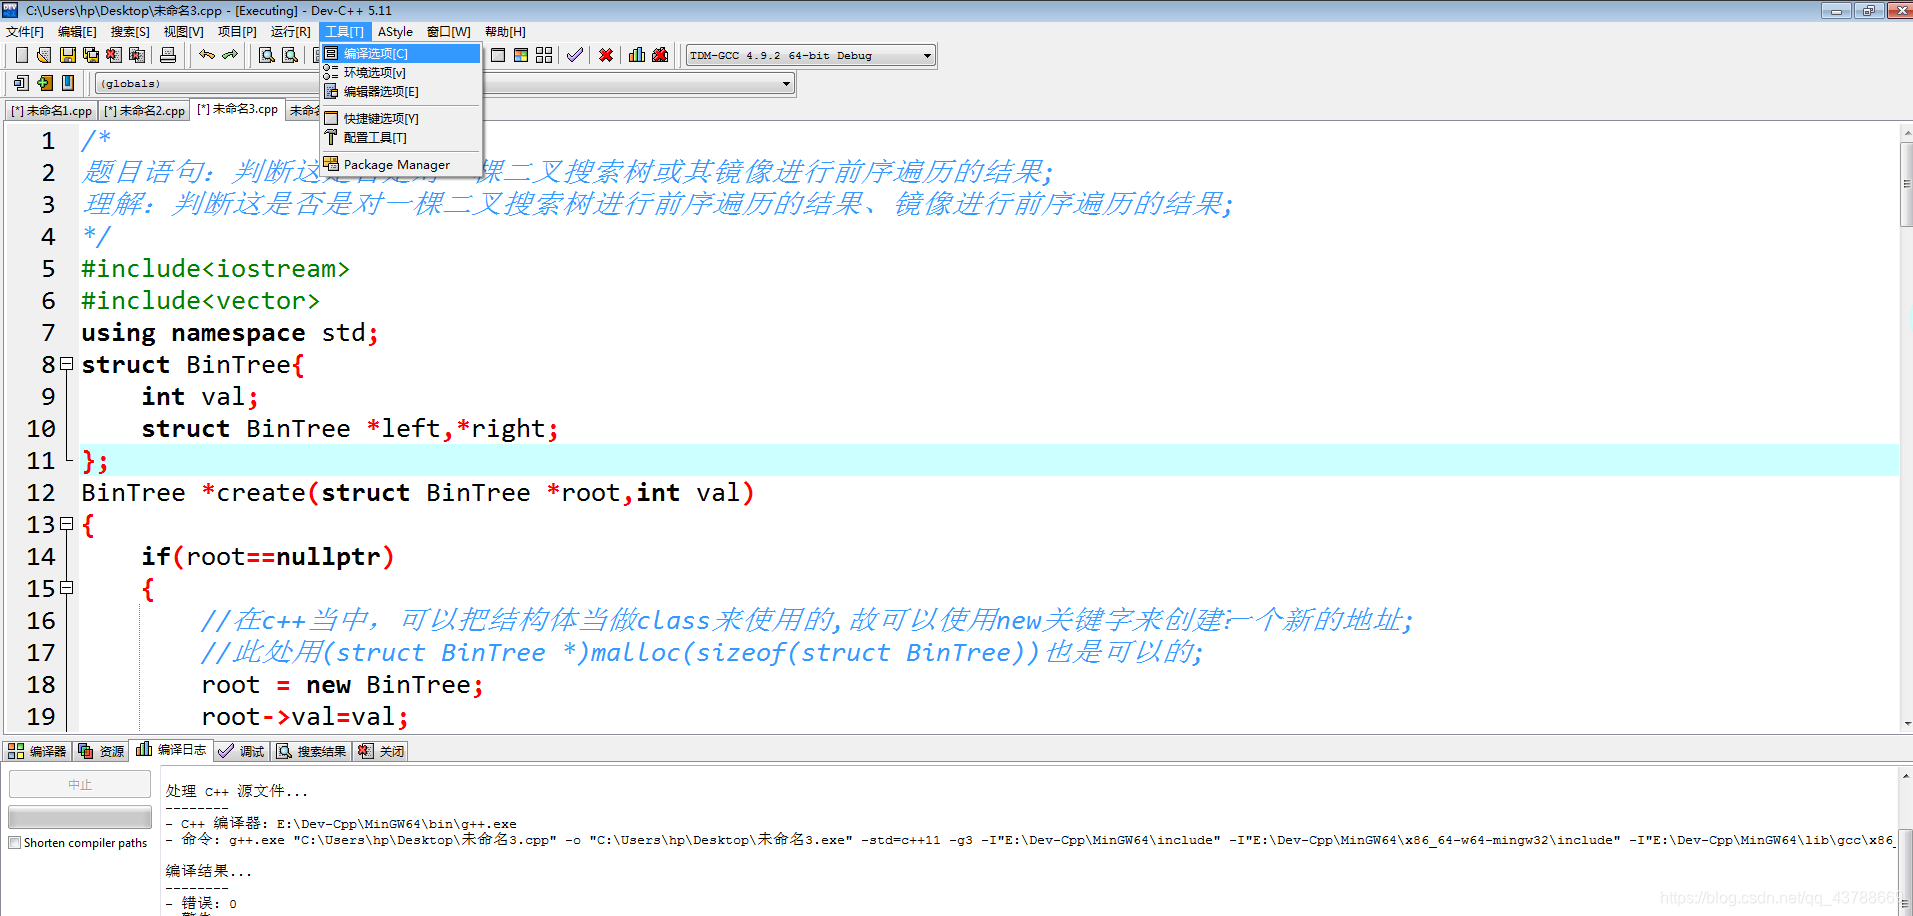Open the 资源 bottom panel tab
Viewport: 1913px width, 916px height.
click(x=101, y=751)
